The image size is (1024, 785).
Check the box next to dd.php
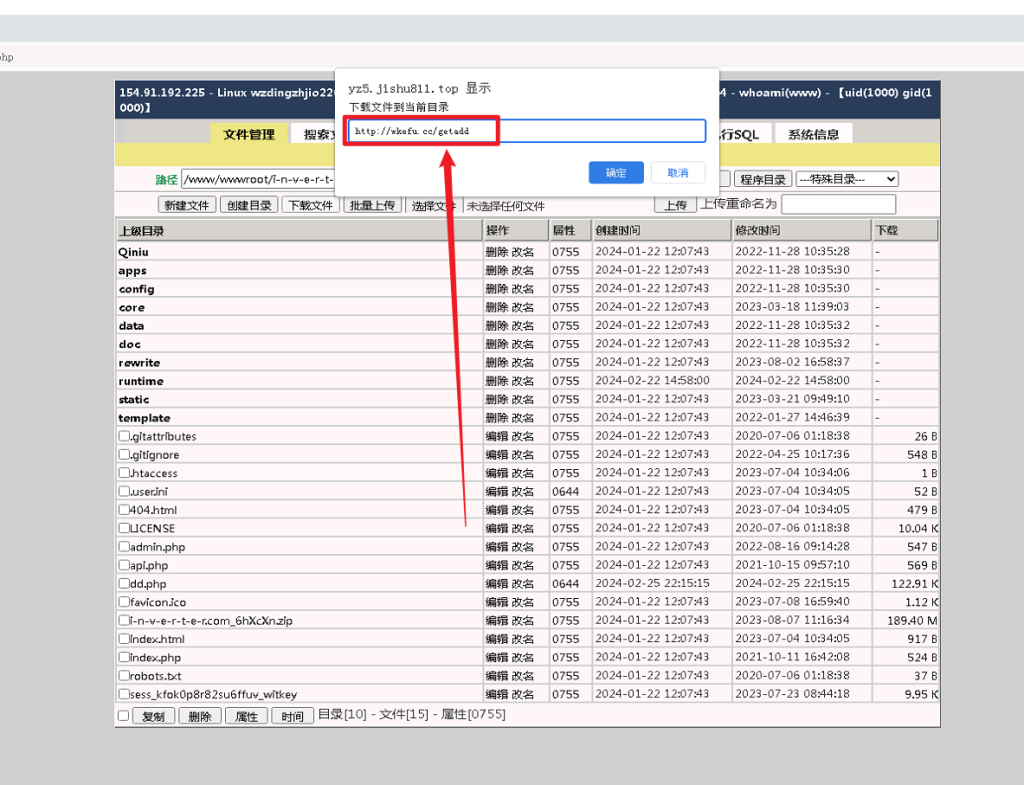coord(124,583)
